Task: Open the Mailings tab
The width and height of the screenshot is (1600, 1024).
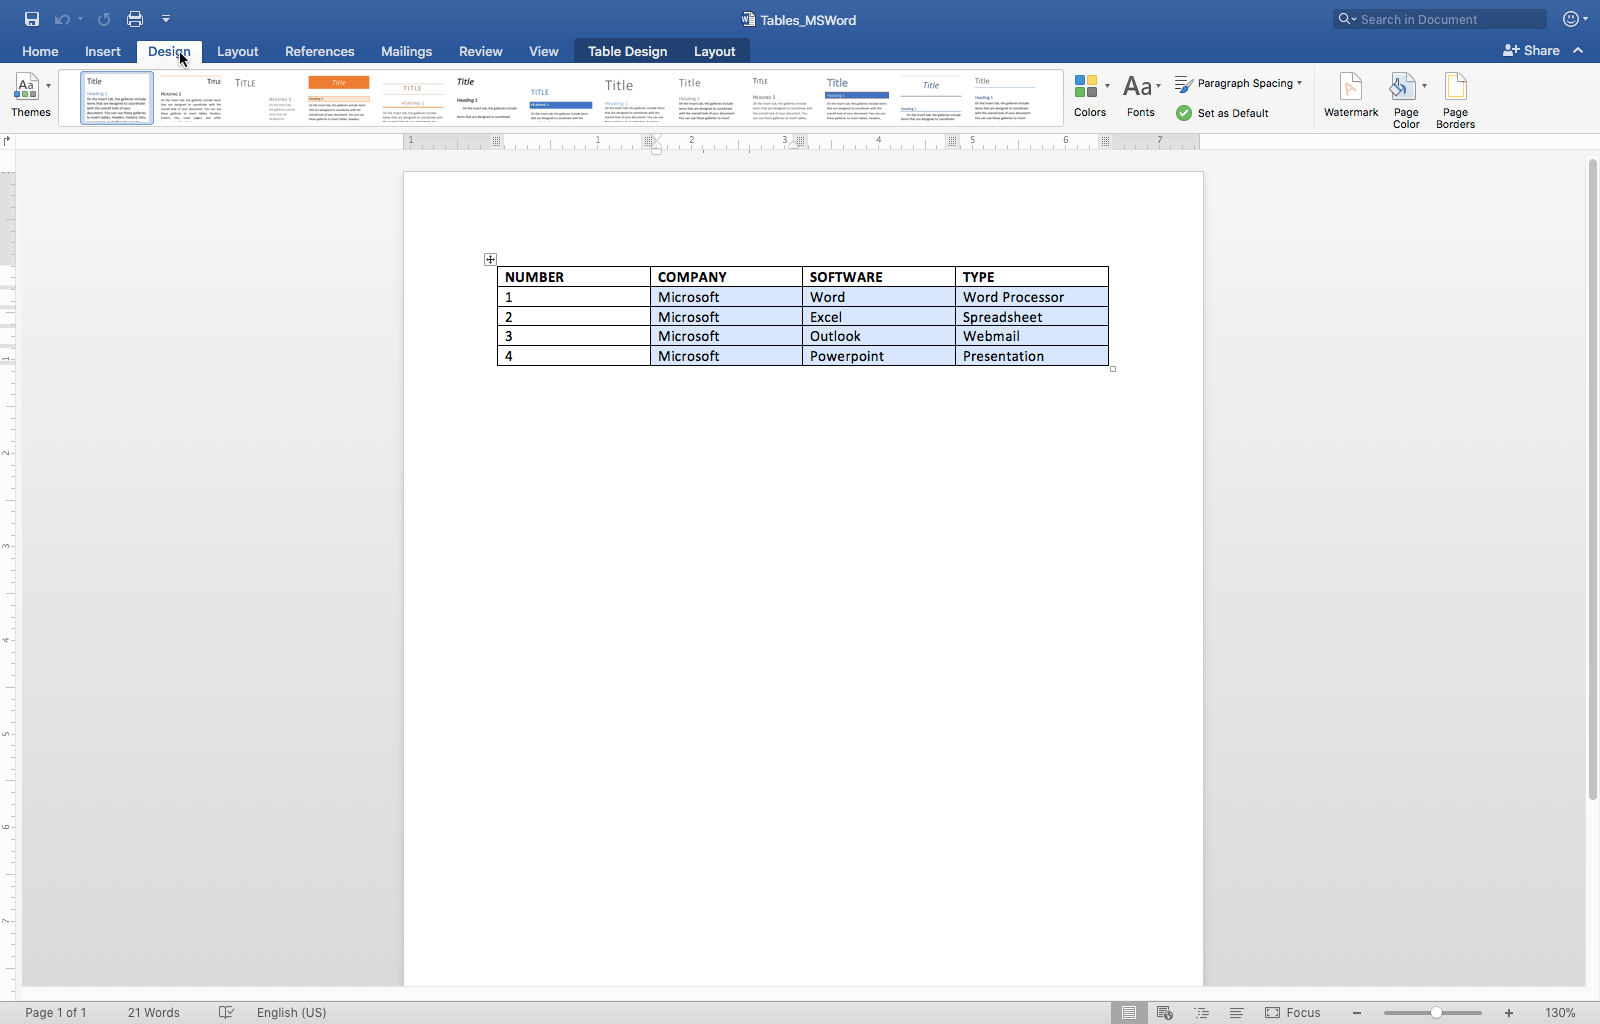Action: click(407, 51)
